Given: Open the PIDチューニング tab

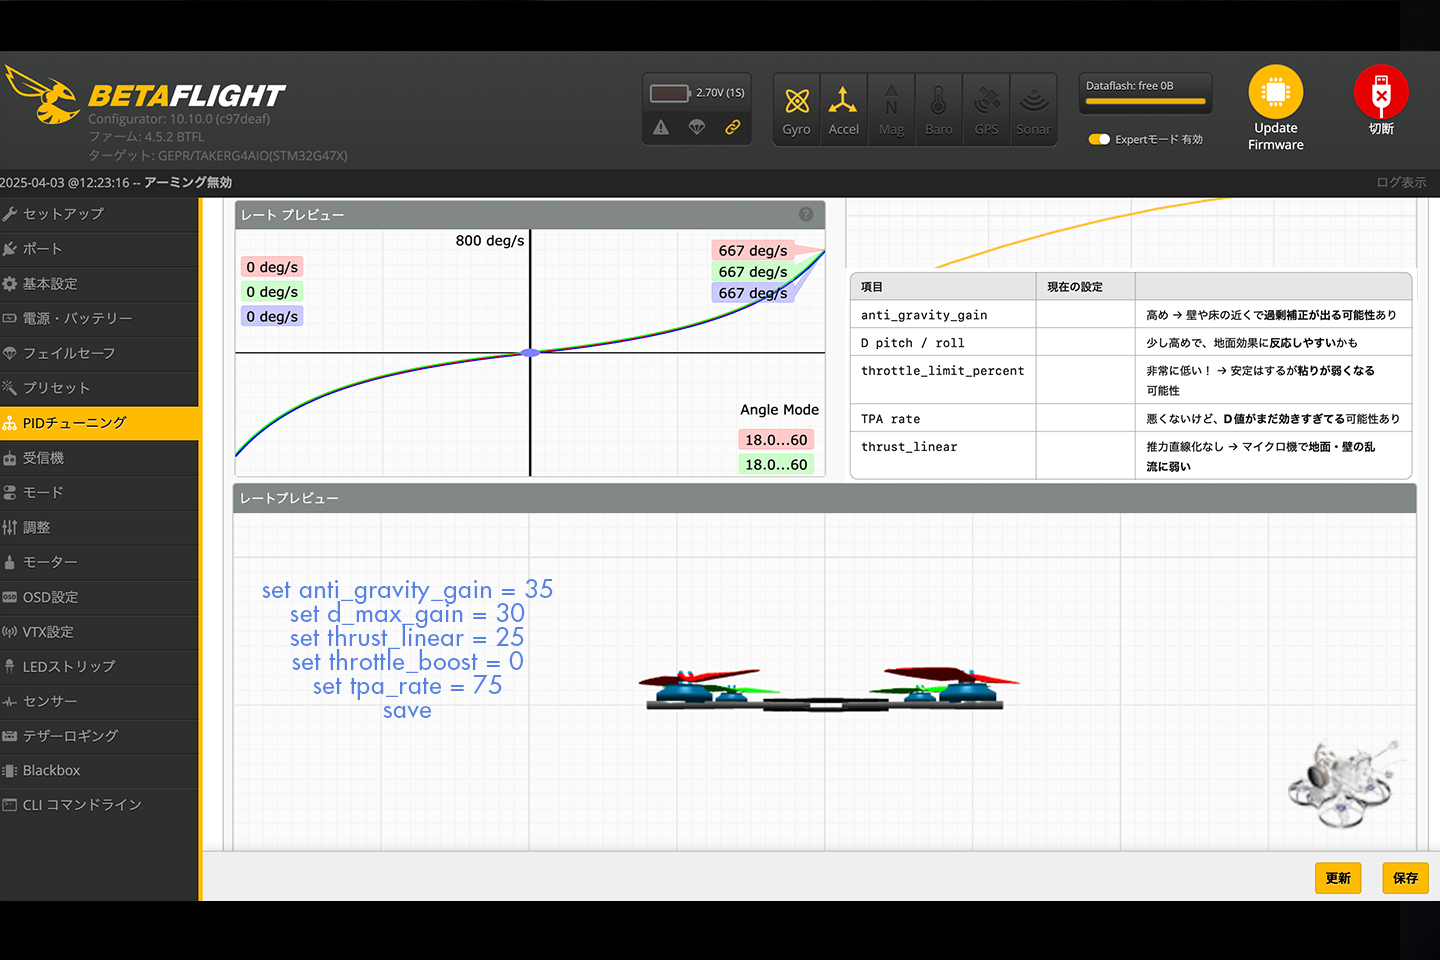Looking at the screenshot, I should pyautogui.click(x=100, y=423).
